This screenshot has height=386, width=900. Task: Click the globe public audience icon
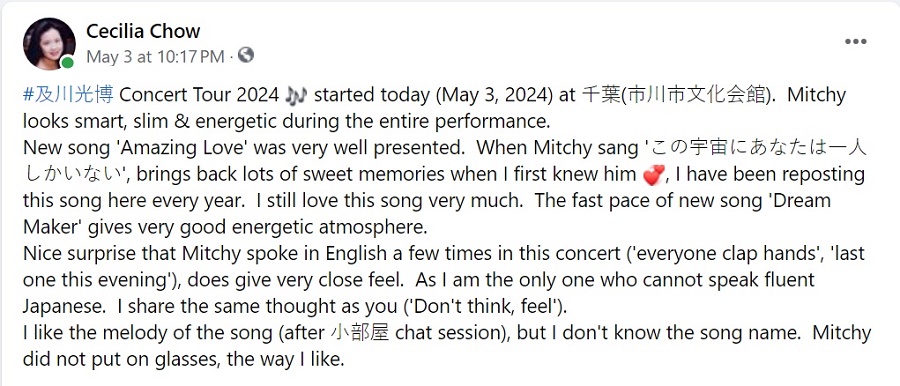coord(246,55)
